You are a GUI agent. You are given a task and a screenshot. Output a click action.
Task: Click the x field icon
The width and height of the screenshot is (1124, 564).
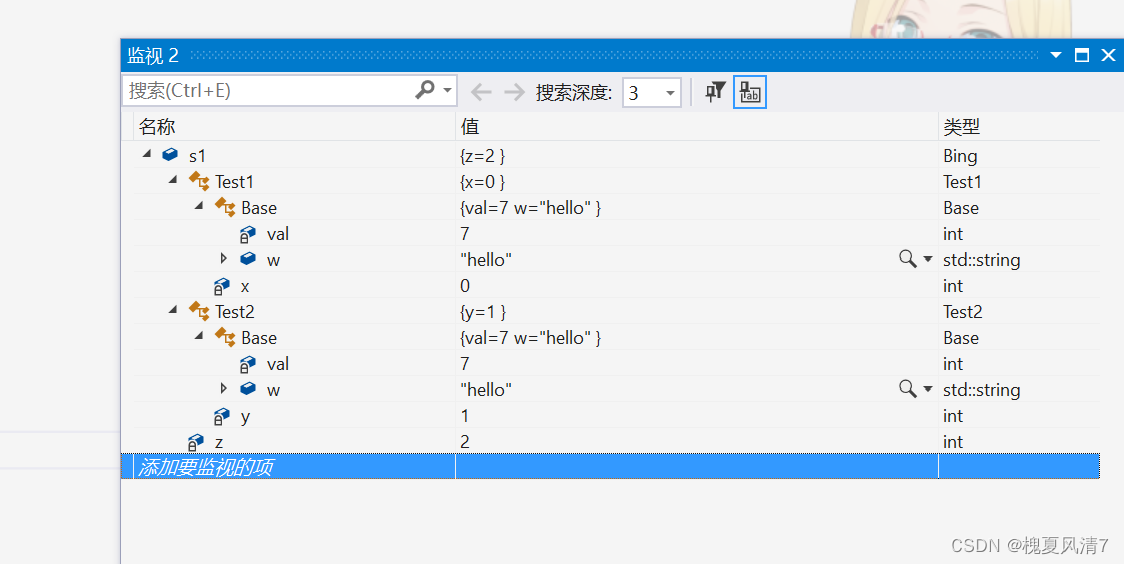222,287
